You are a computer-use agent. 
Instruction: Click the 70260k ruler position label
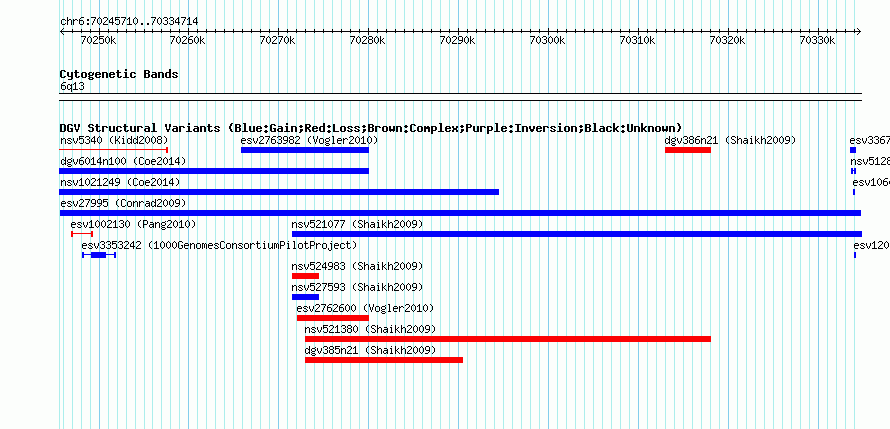[x=188, y=40]
